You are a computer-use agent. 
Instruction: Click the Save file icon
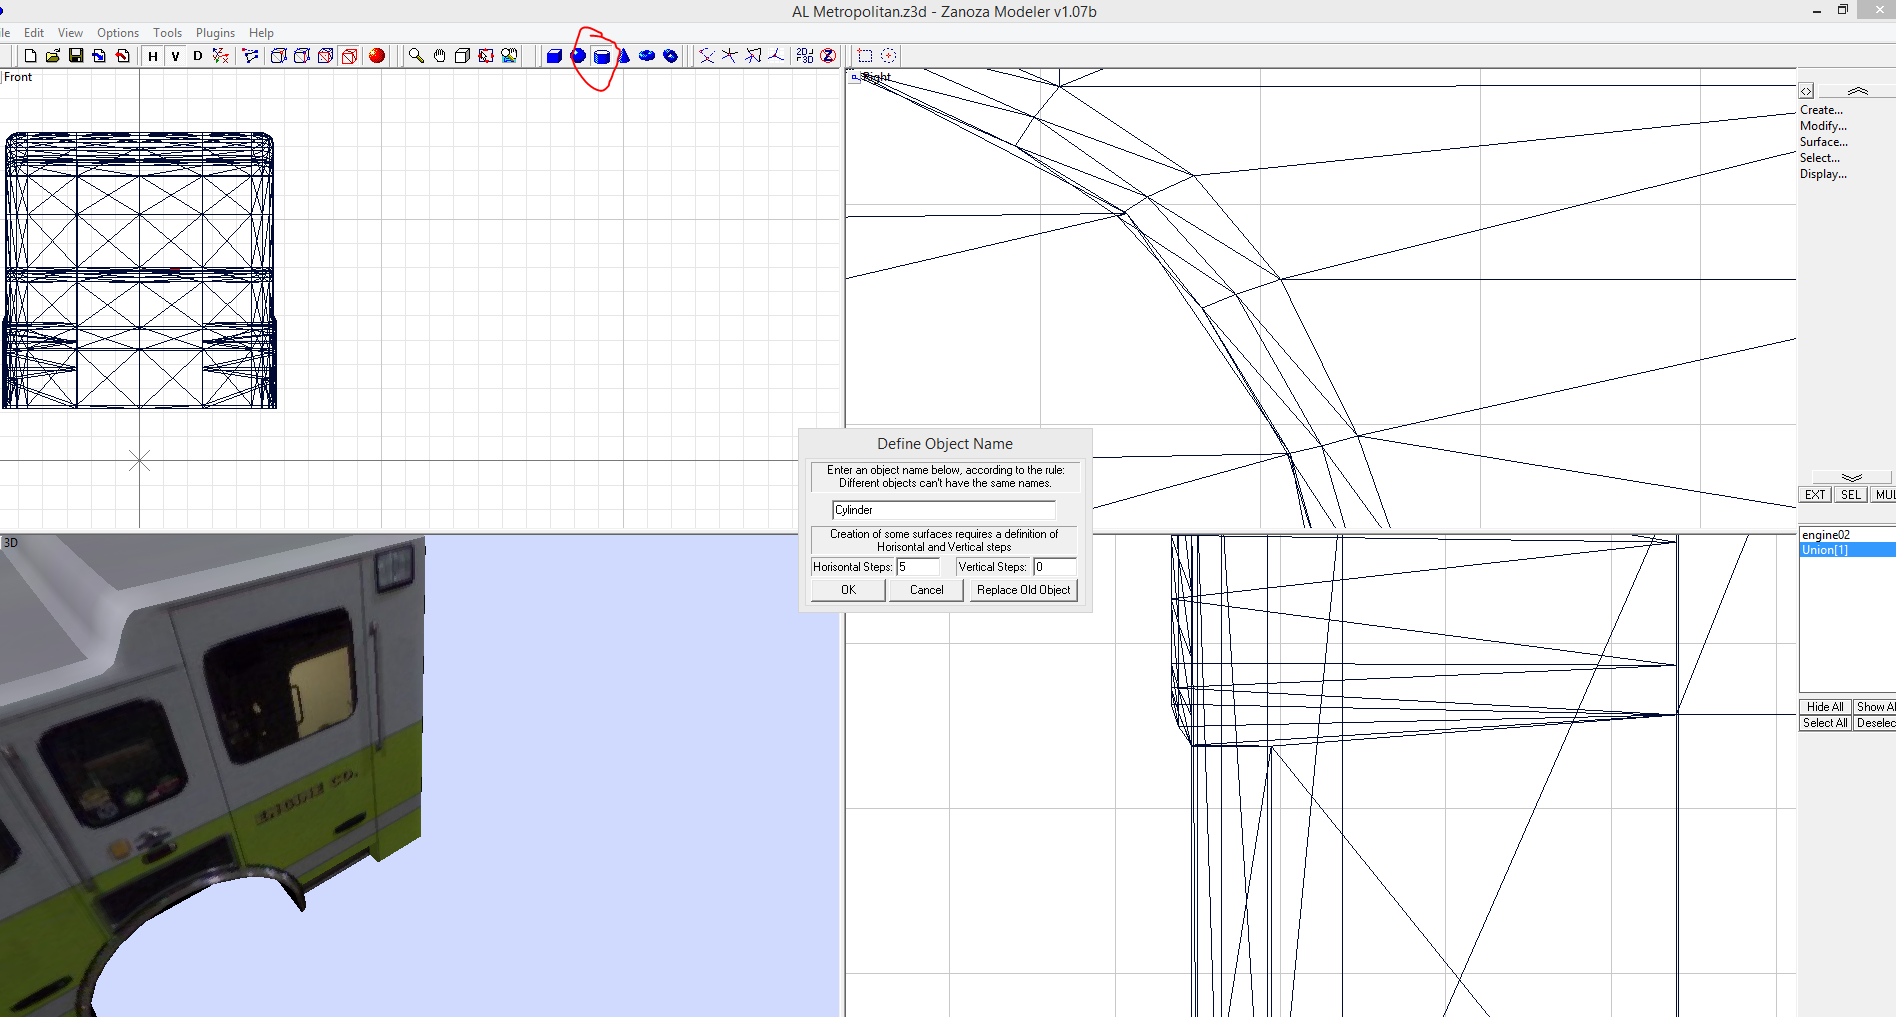pos(75,56)
